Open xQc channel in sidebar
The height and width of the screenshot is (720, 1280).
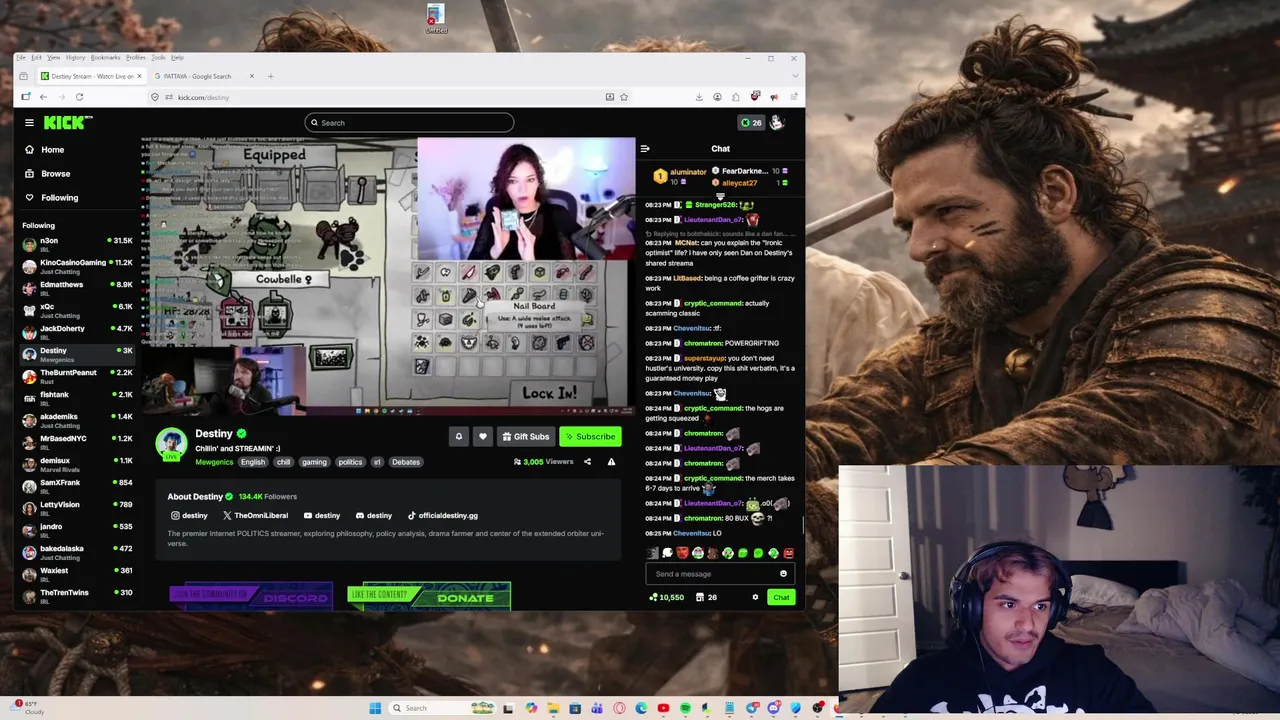pyautogui.click(x=77, y=310)
